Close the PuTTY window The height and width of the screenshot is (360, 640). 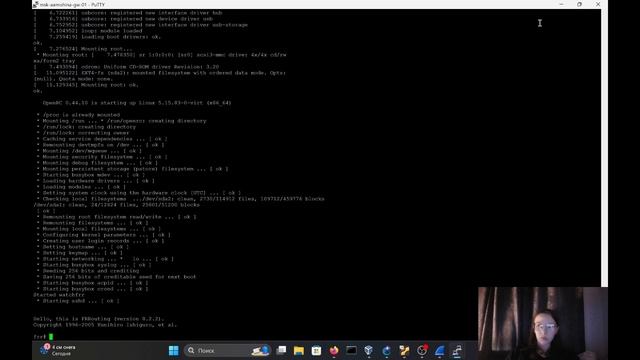click(598, 4)
